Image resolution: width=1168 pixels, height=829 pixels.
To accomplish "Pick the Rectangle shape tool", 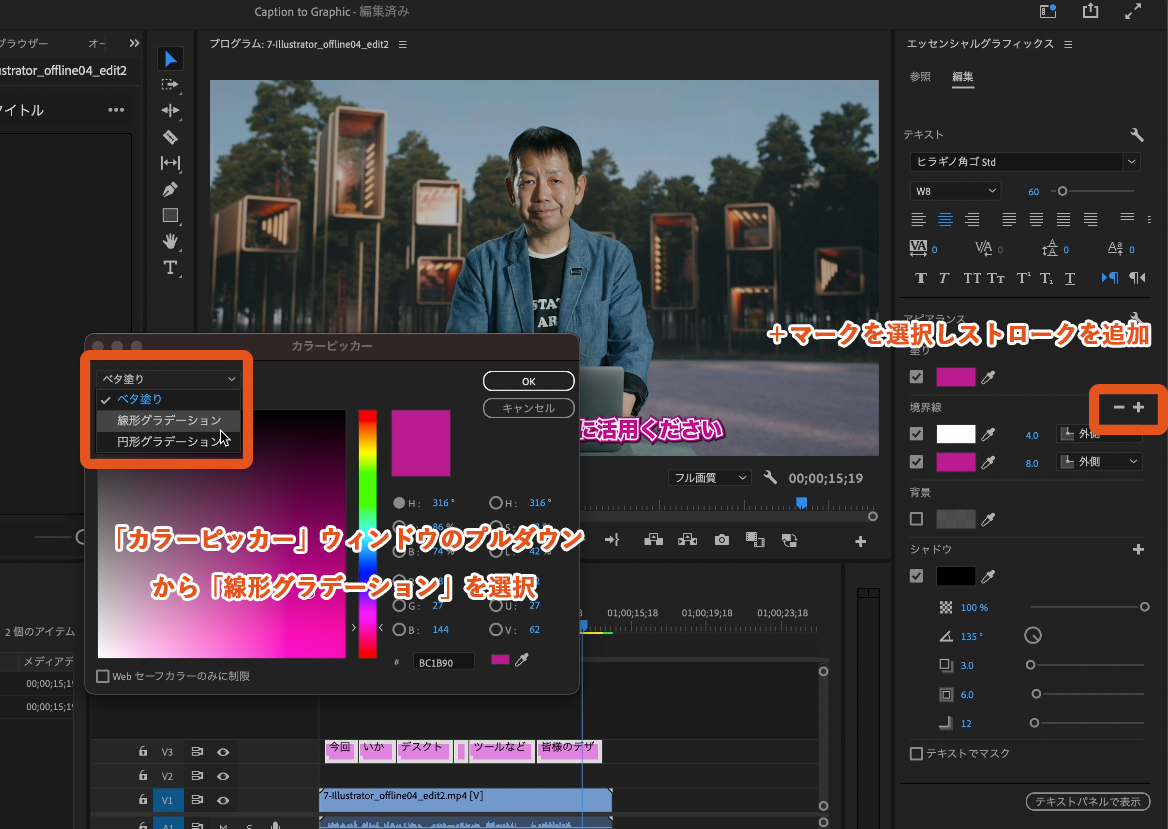I will (170, 215).
